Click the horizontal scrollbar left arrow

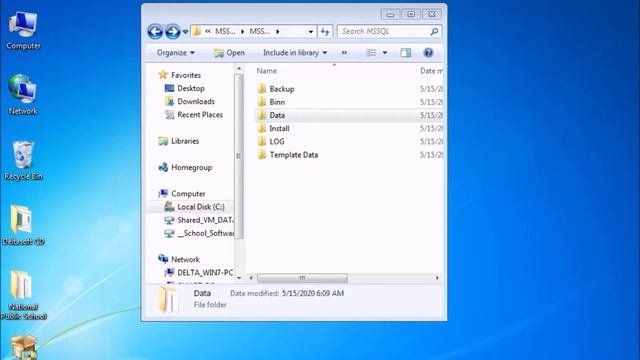(251, 278)
